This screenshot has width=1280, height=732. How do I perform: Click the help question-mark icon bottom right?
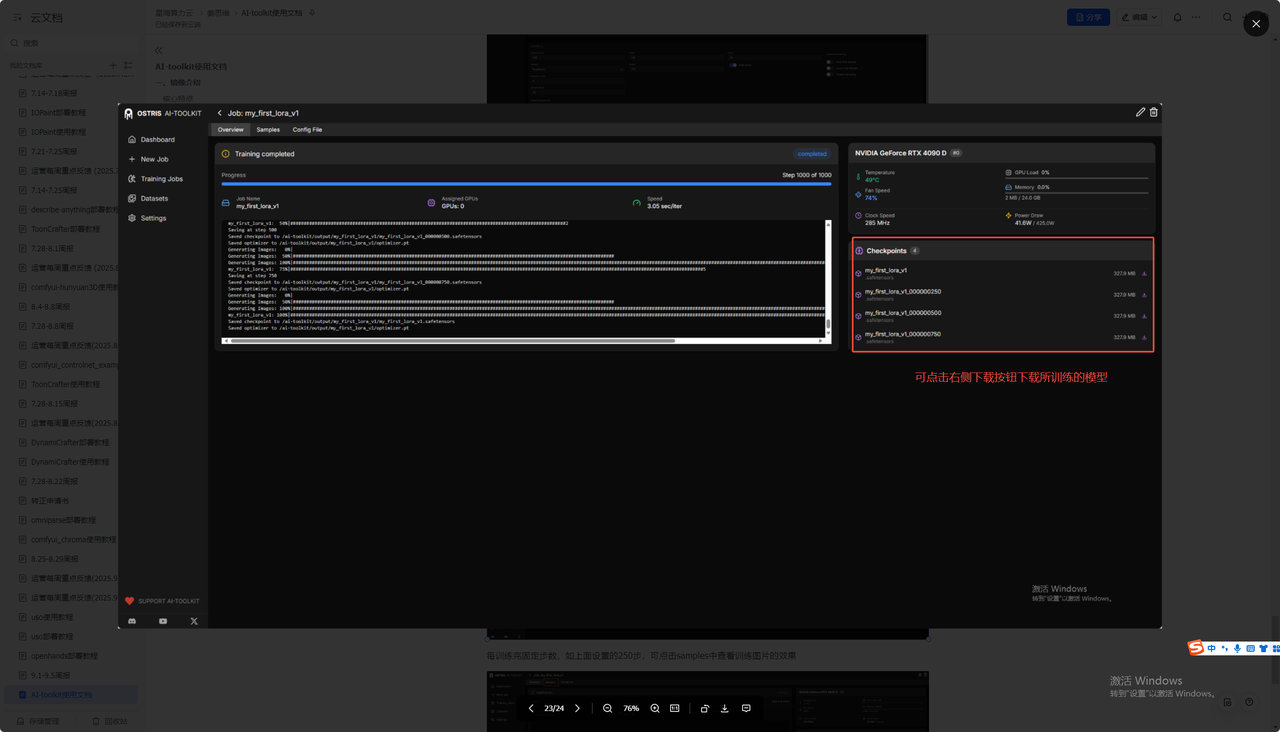pos(1249,702)
